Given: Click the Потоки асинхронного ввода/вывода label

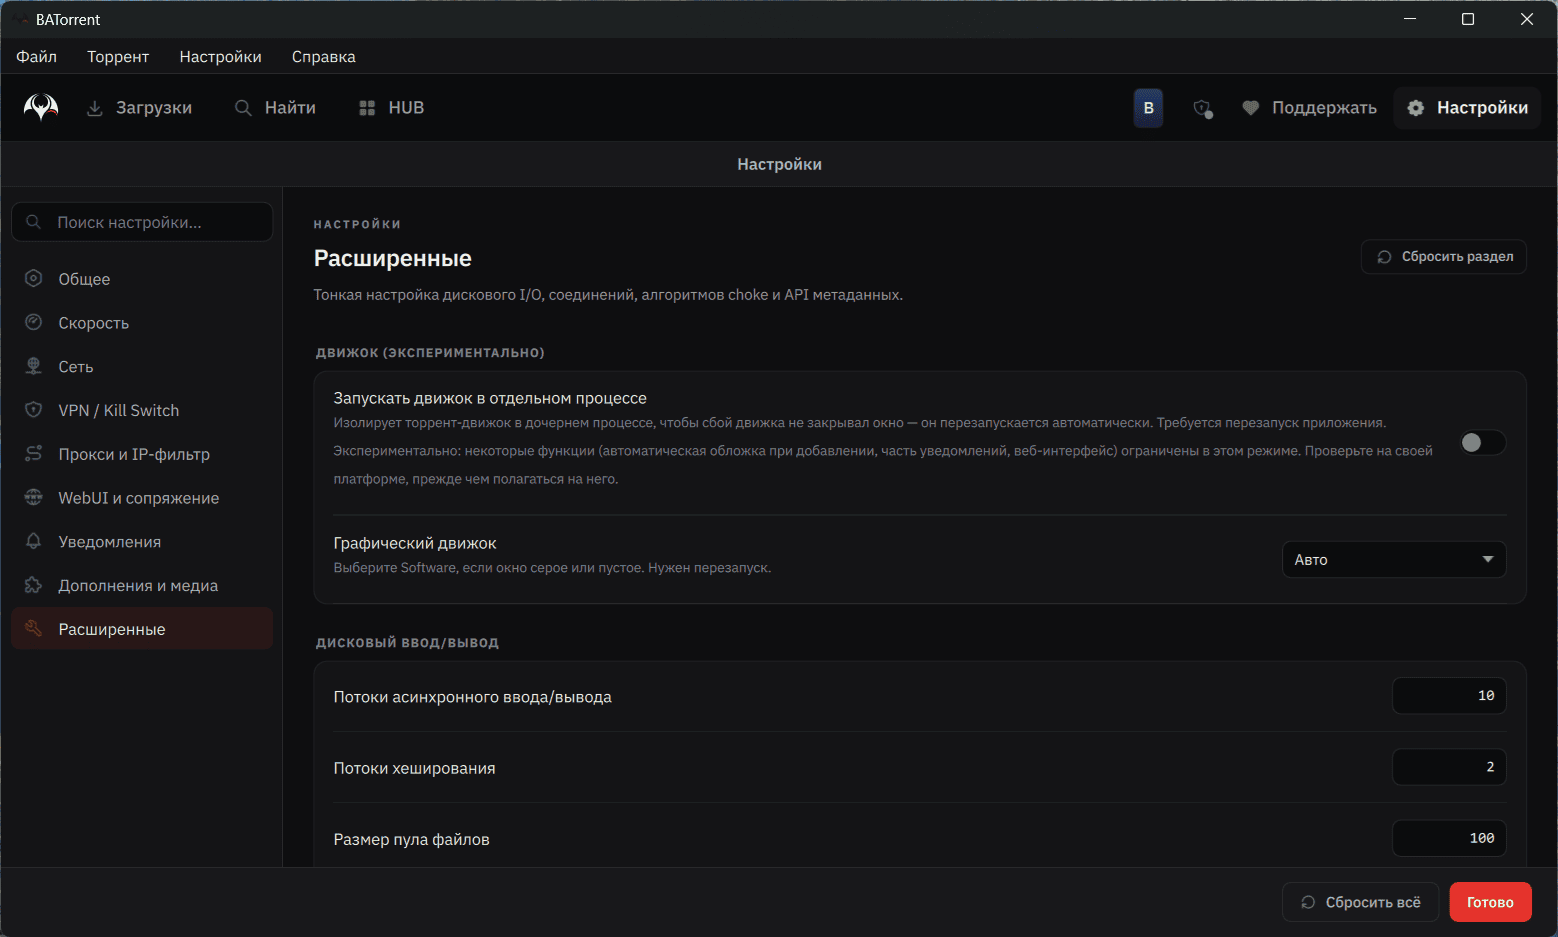Looking at the screenshot, I should click(x=472, y=697).
